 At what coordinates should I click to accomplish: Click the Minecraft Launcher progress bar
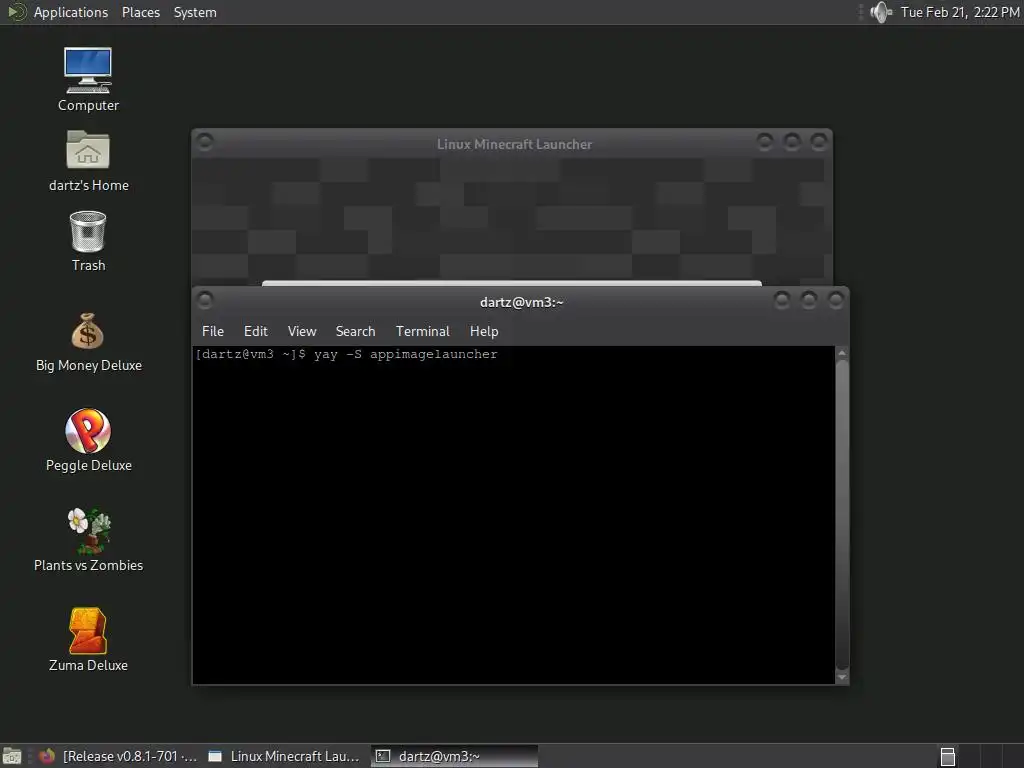point(511,283)
